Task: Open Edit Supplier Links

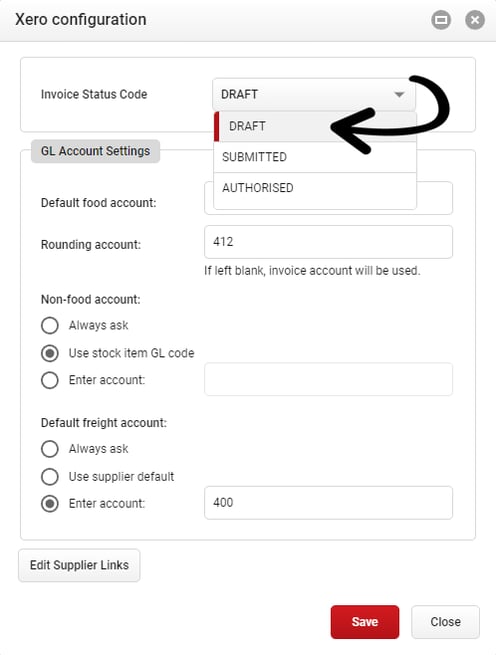Action: tap(79, 565)
